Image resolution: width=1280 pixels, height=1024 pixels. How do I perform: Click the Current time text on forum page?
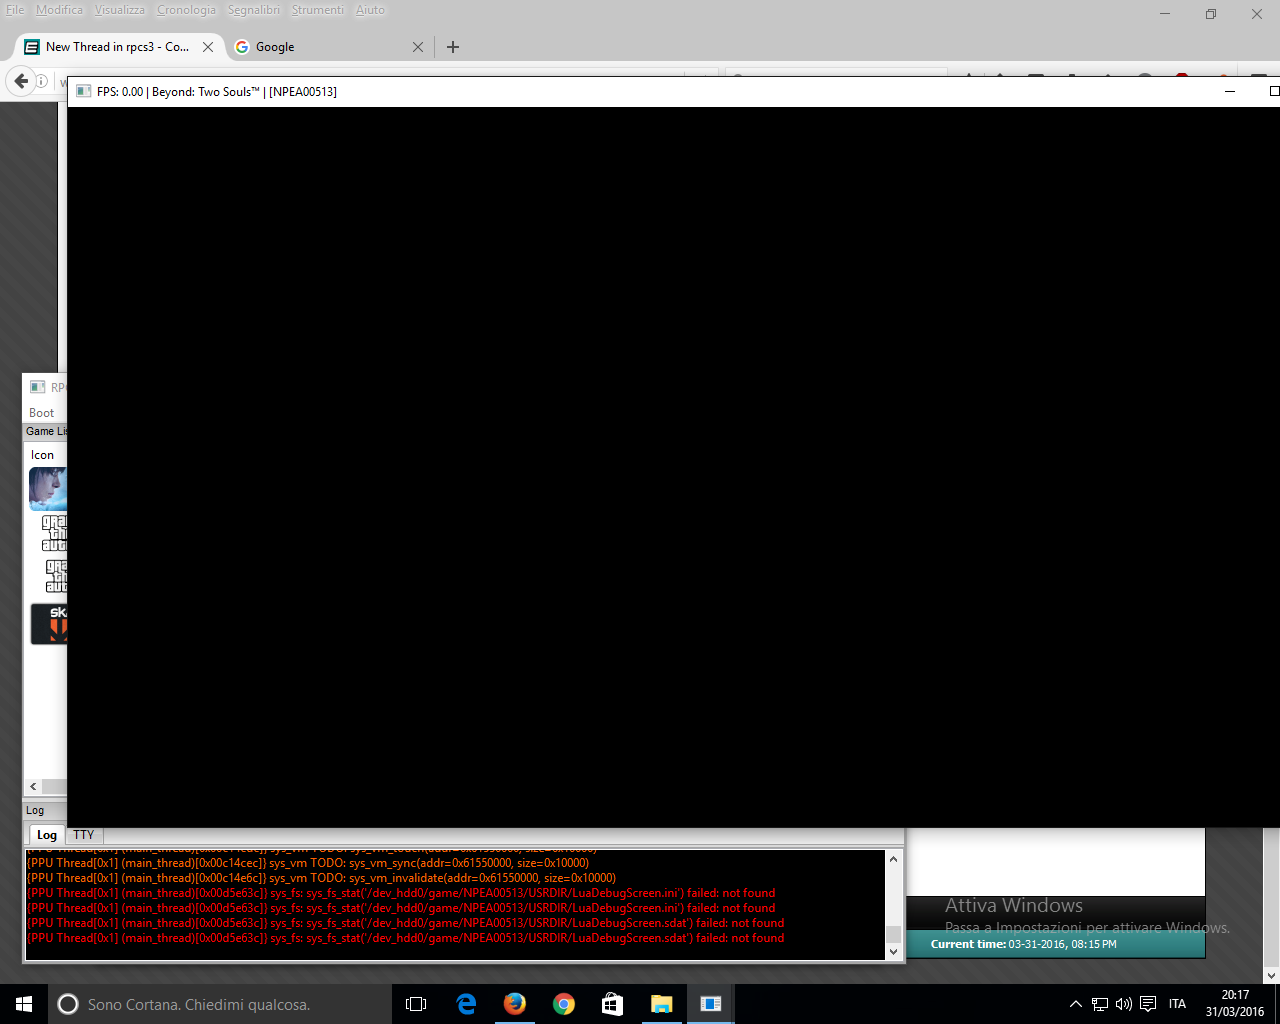point(1023,944)
